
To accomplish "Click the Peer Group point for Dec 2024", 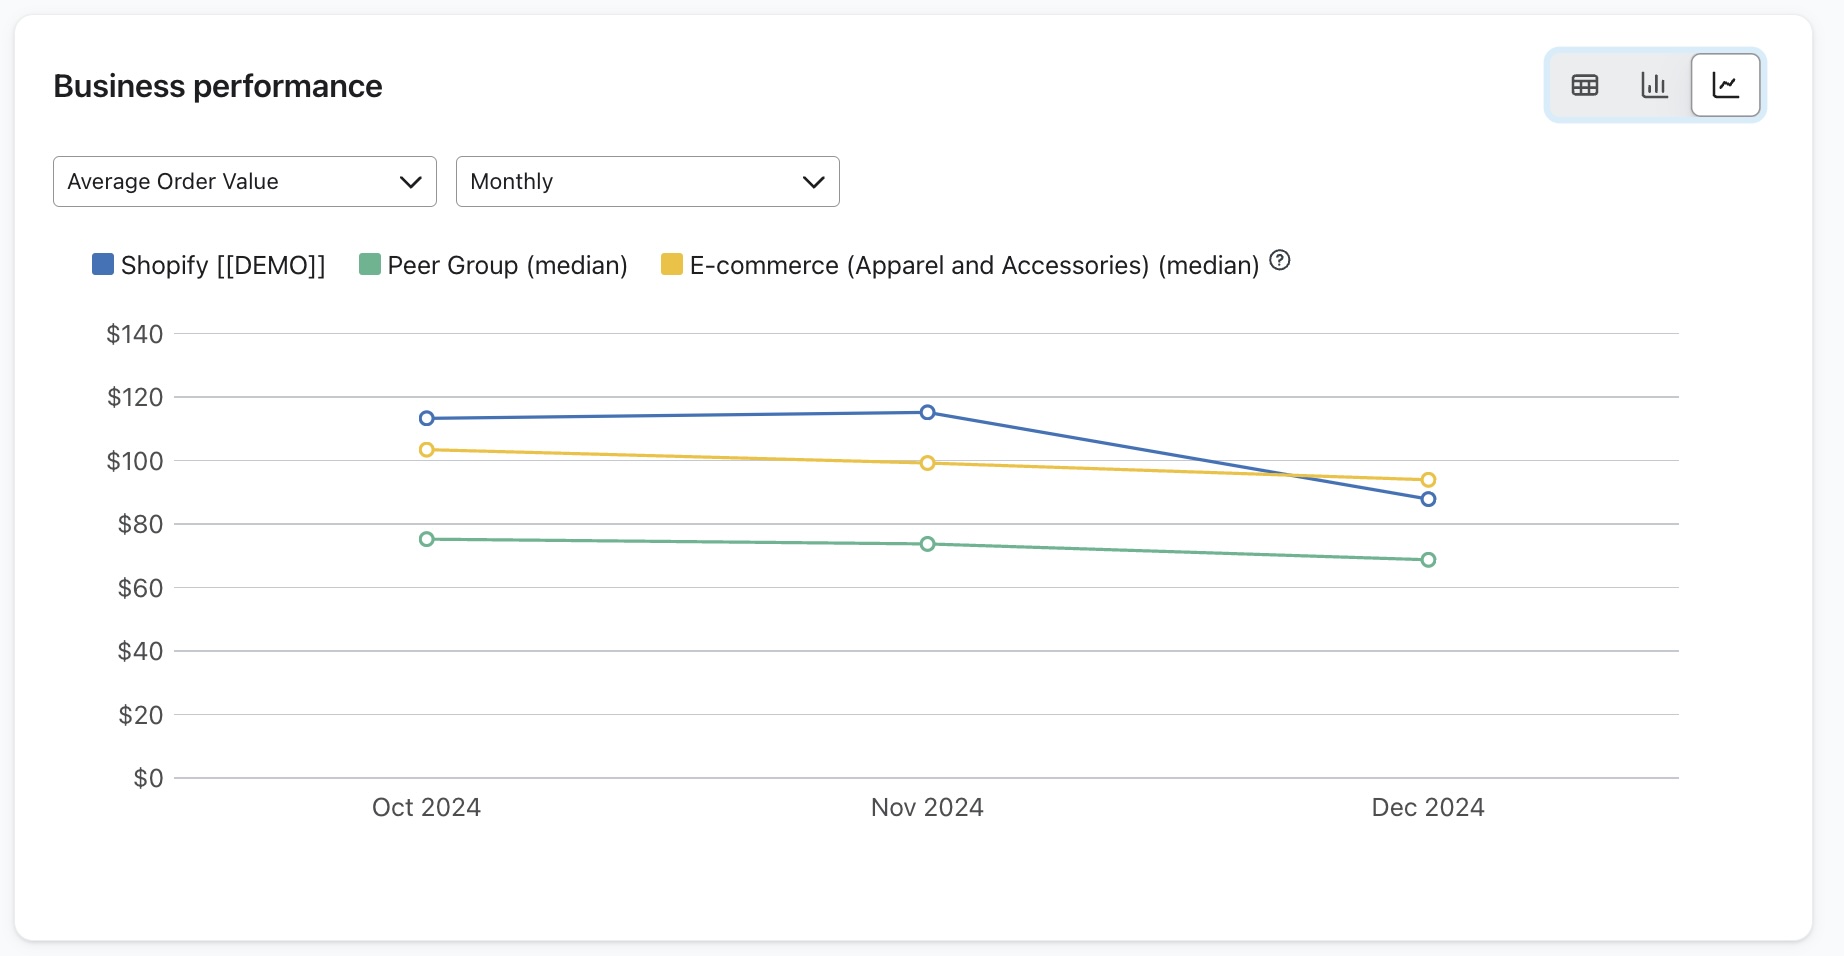I will pos(1428,560).
